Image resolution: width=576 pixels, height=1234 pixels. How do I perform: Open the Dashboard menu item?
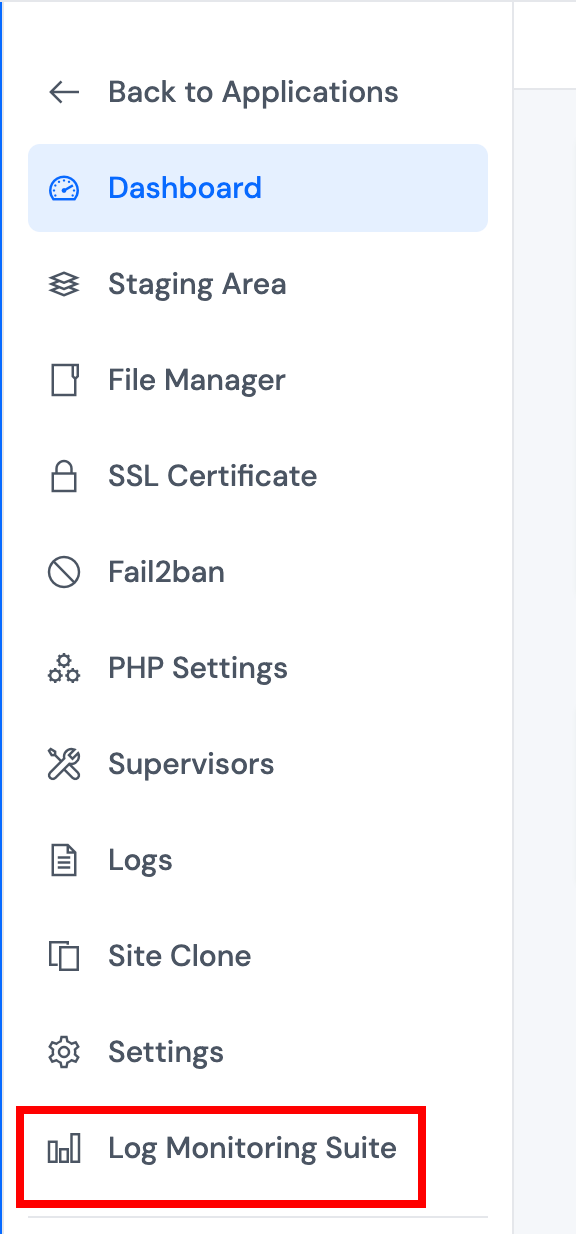click(x=258, y=188)
